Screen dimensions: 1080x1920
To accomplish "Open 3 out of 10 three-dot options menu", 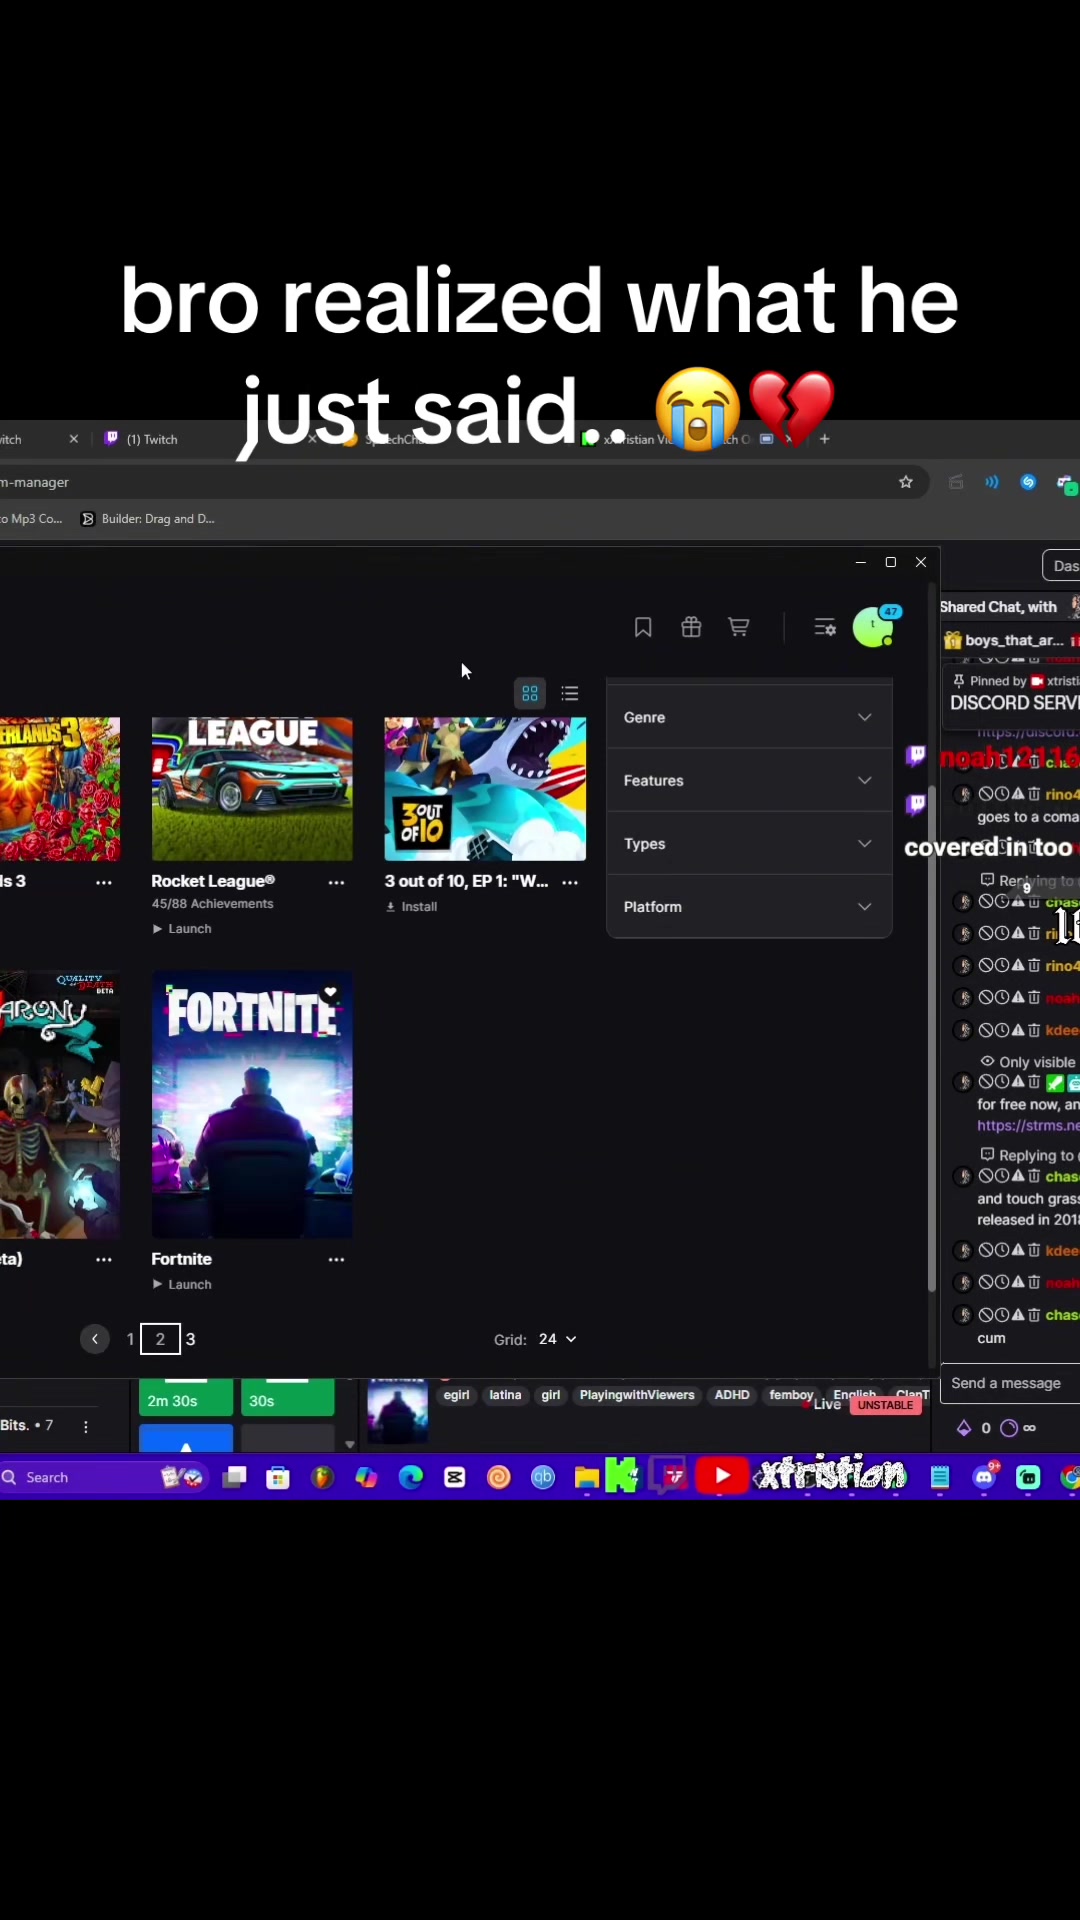I will click(570, 882).
